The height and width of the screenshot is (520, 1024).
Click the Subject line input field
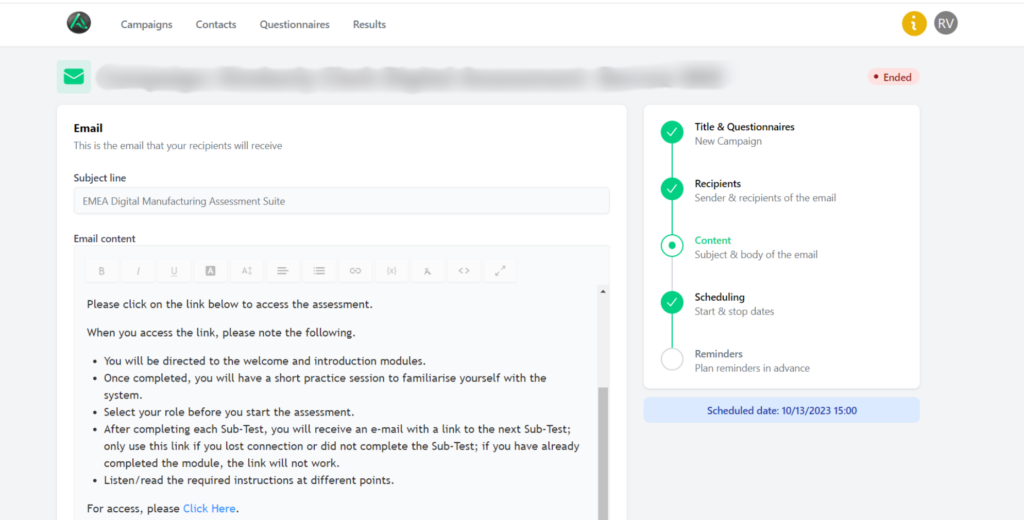pyautogui.click(x=341, y=201)
